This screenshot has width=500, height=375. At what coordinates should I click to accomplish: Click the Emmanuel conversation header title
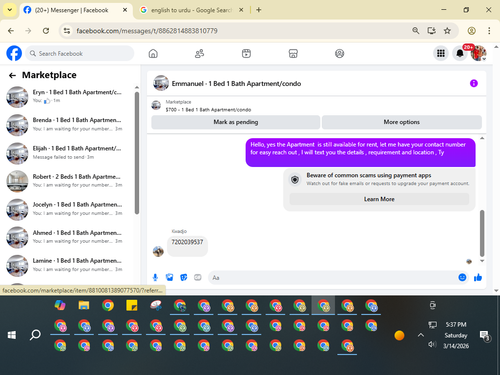pyautogui.click(x=236, y=84)
